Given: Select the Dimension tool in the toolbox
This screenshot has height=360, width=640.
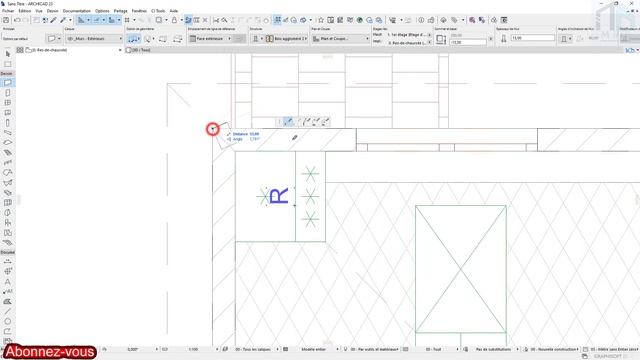Looking at the screenshot, I should click(8, 261).
